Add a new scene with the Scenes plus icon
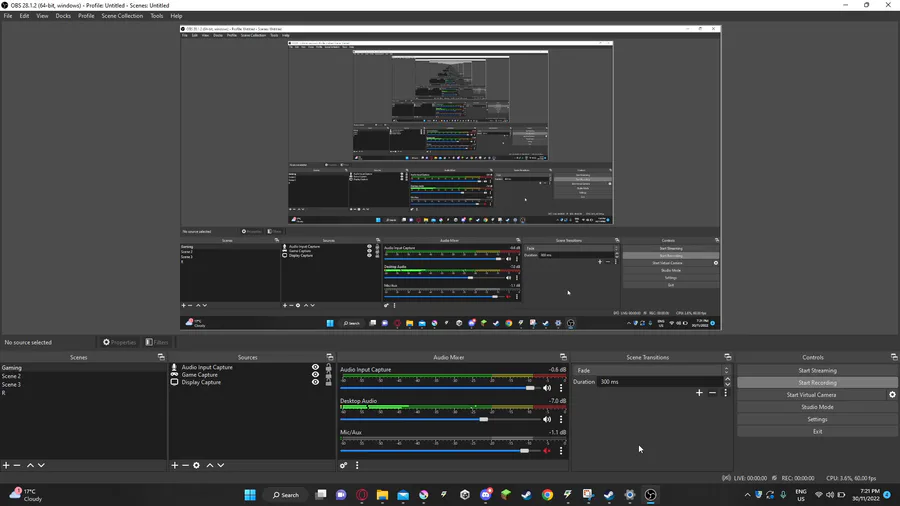This screenshot has width=900, height=506. 6,465
